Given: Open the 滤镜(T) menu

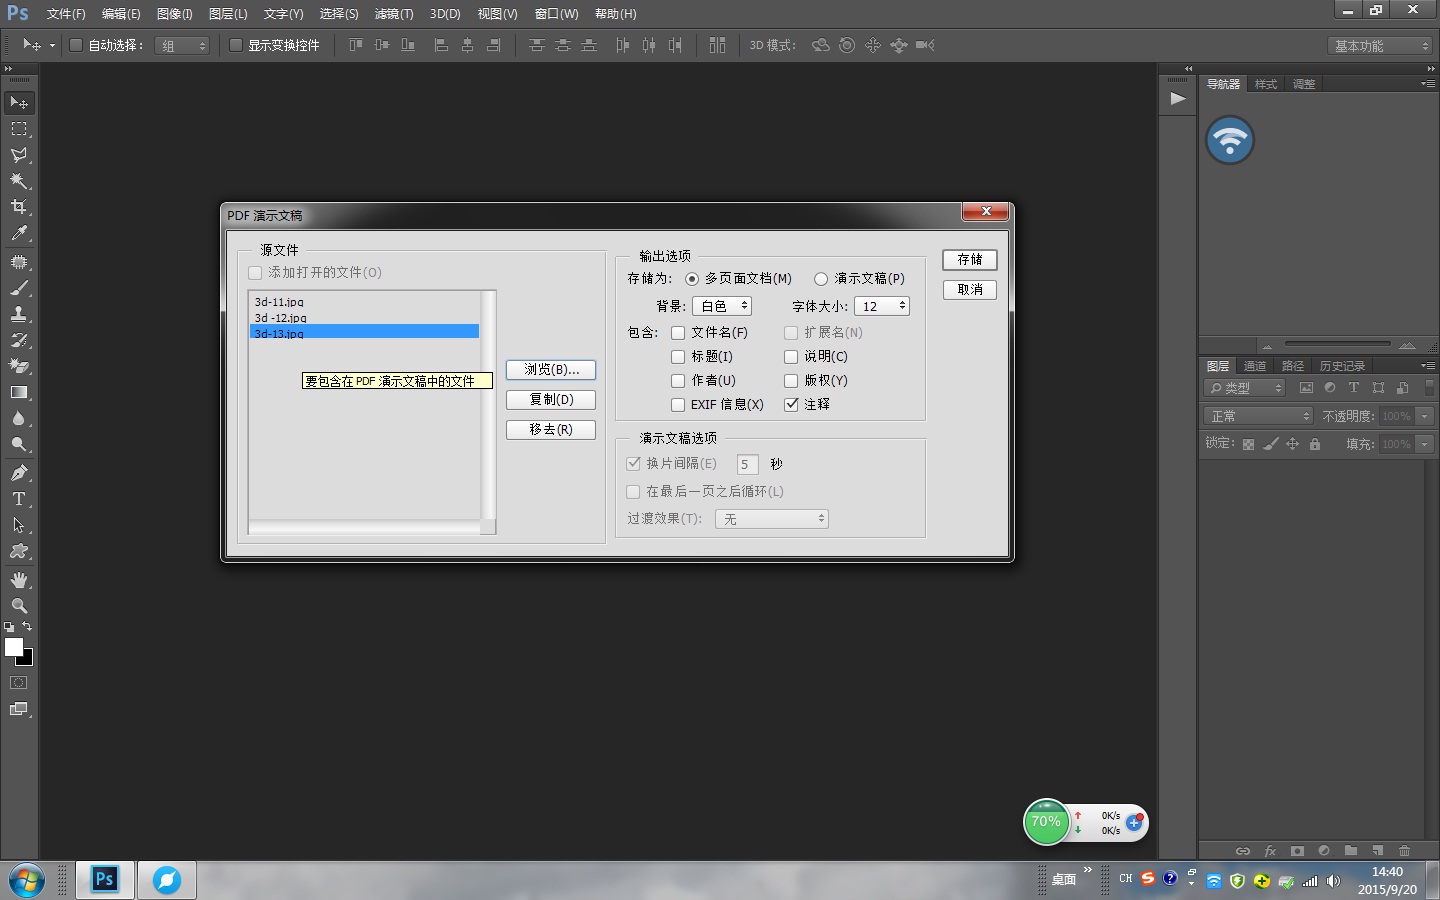Looking at the screenshot, I should [x=393, y=14].
